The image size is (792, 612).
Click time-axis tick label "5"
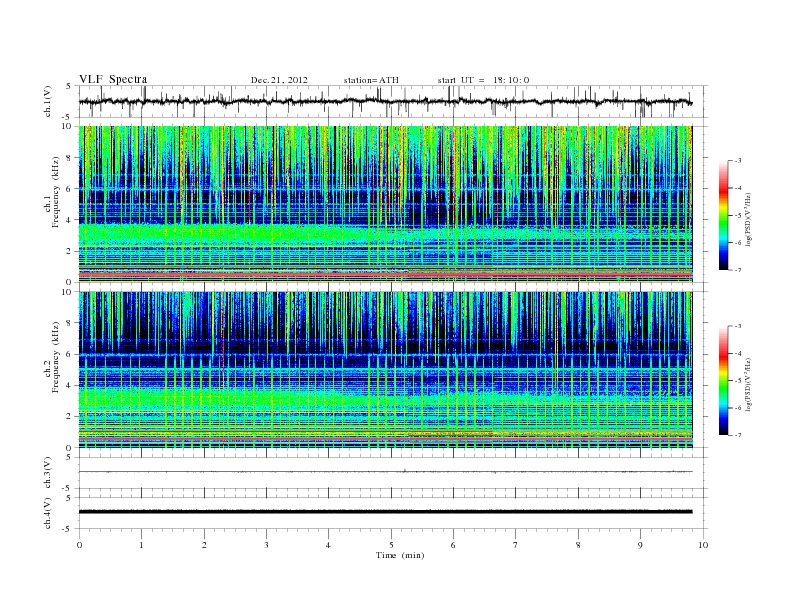coord(391,545)
